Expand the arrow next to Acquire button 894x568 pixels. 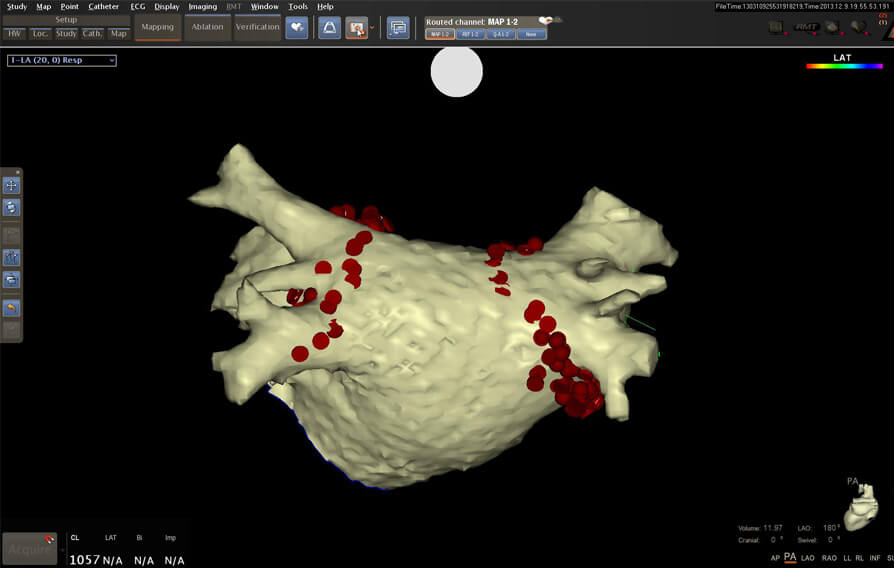tap(62, 550)
